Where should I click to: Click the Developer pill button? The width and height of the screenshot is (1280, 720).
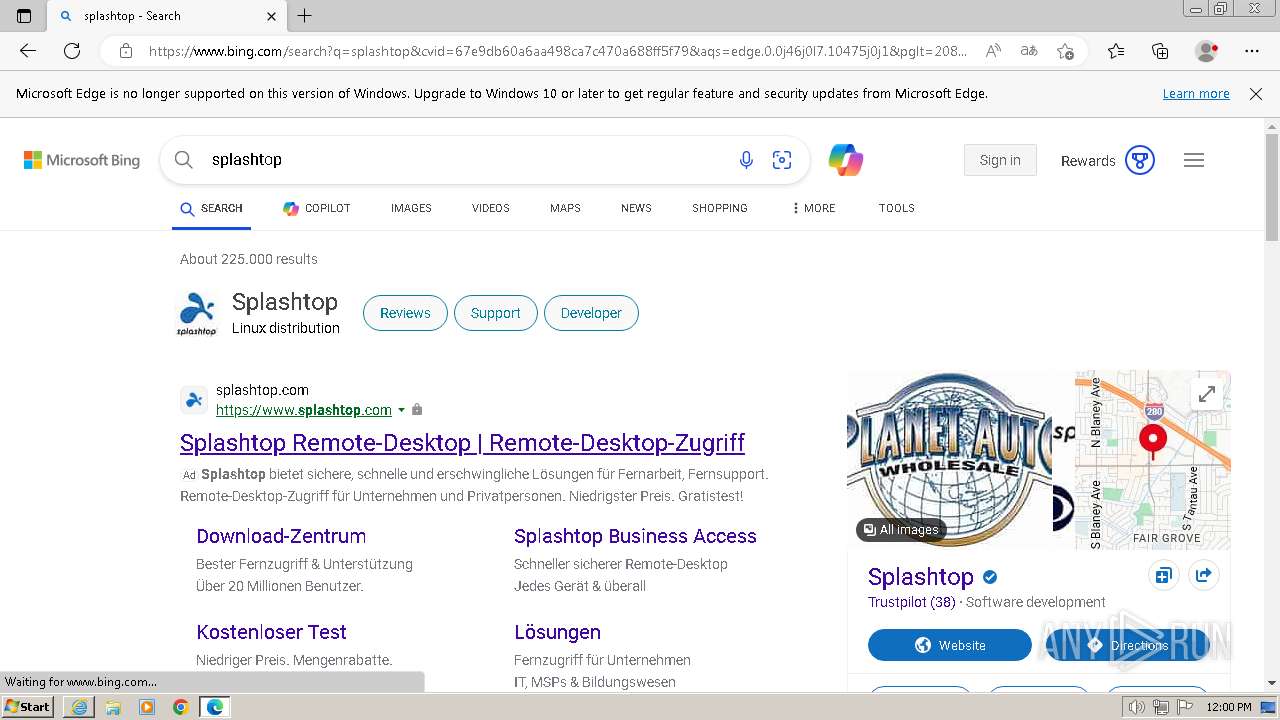(591, 313)
